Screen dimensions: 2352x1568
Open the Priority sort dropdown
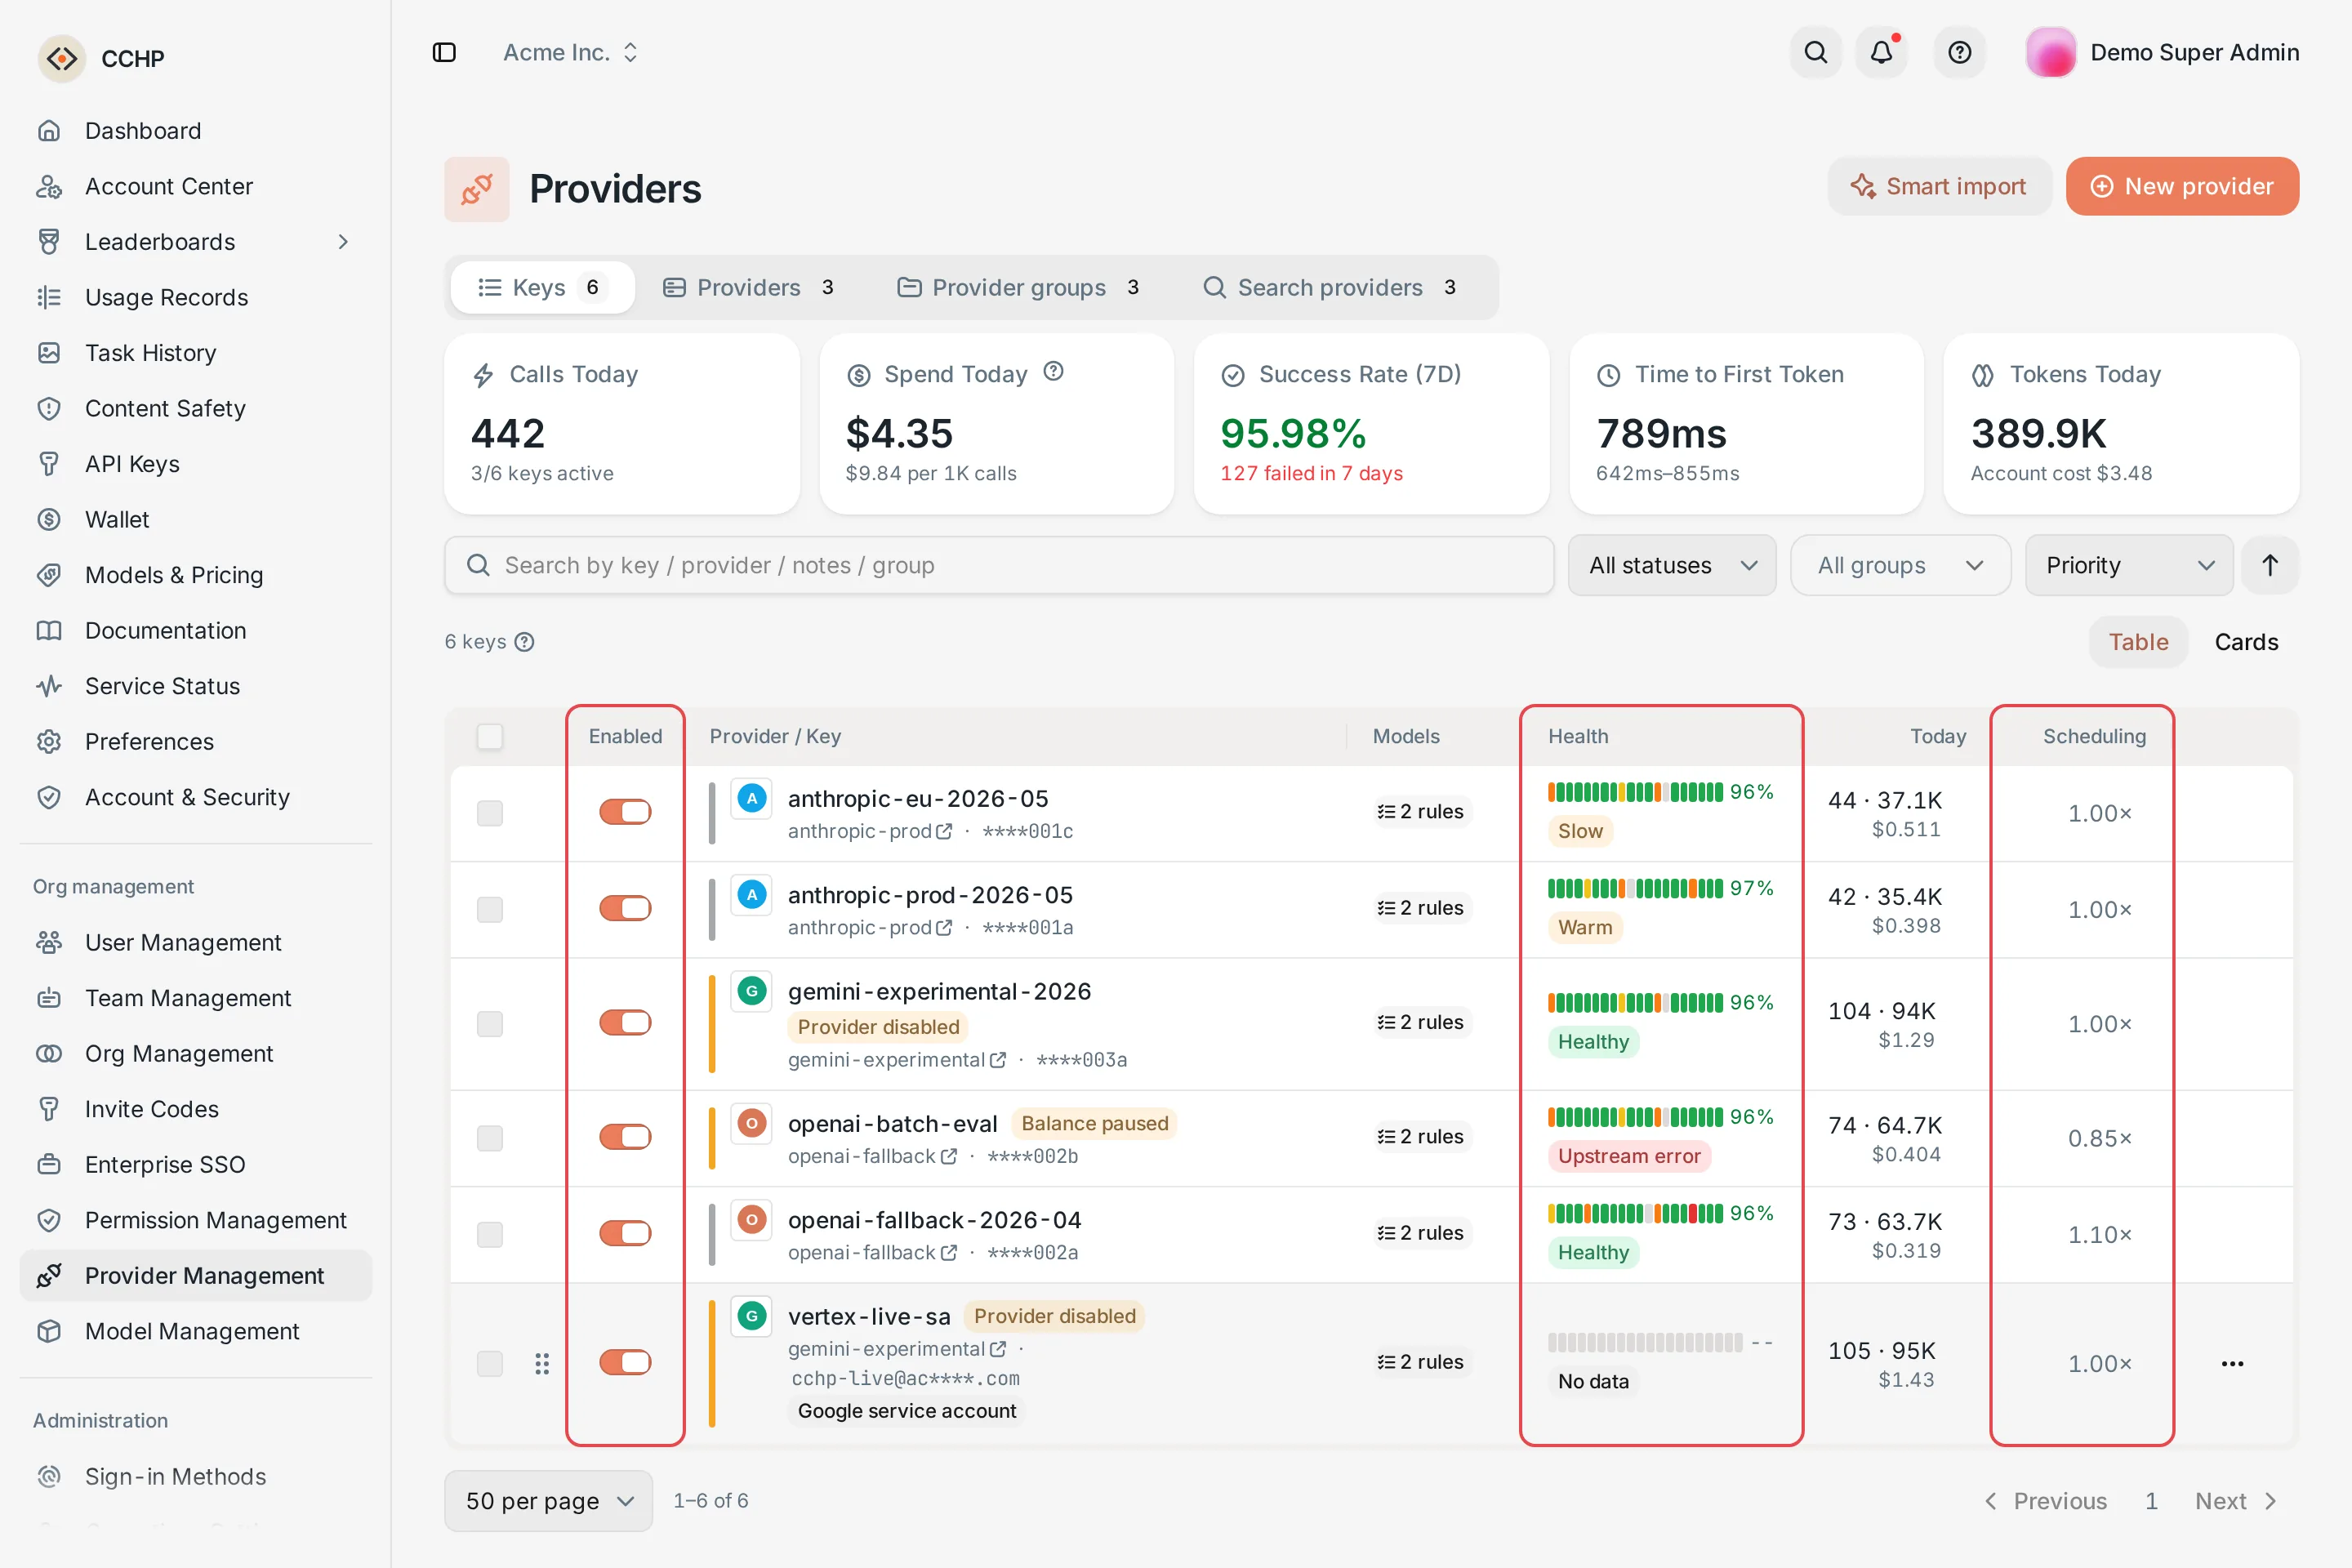tap(2129, 565)
